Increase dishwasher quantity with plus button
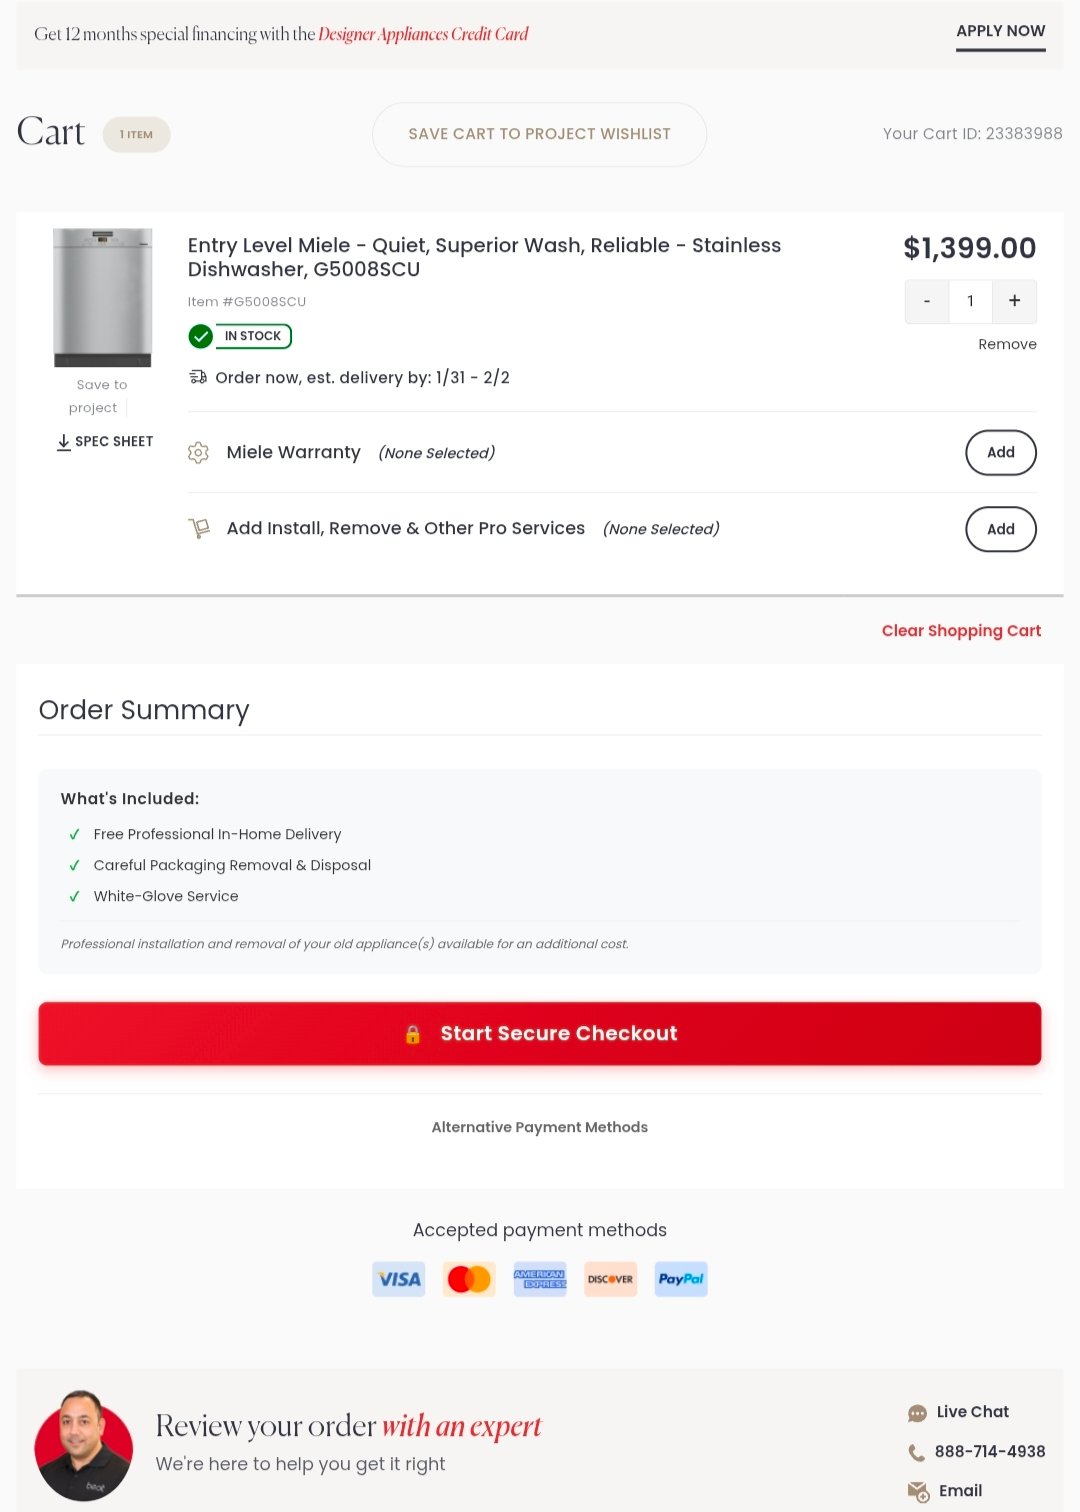Viewport: 1080px width, 1512px height. pyautogui.click(x=1014, y=301)
